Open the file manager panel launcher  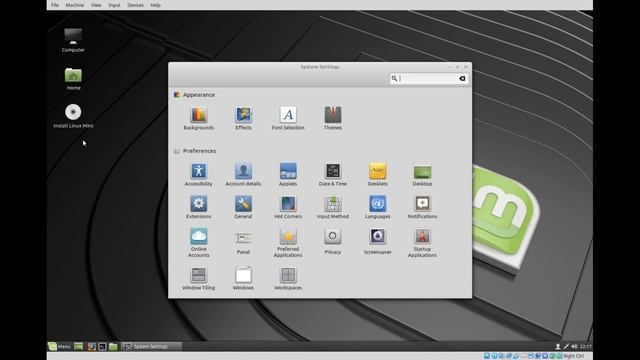113,347
